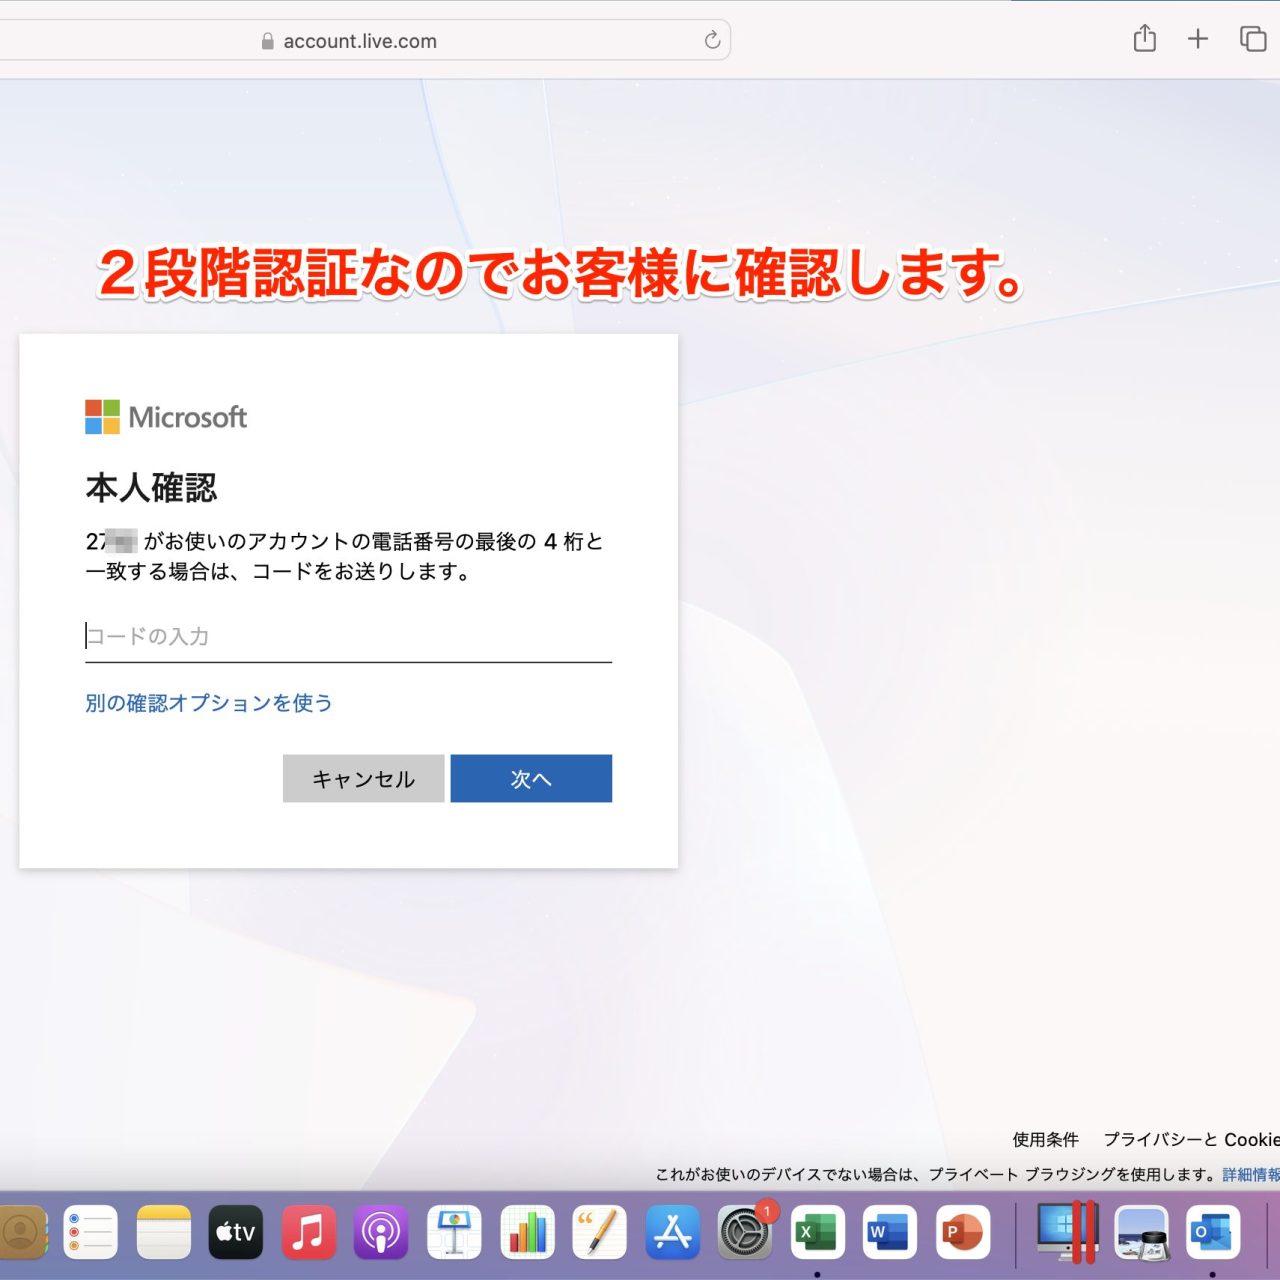Viewport: 1280px width, 1280px height.
Task: Launch Music from the Dock
Action: [x=308, y=1232]
